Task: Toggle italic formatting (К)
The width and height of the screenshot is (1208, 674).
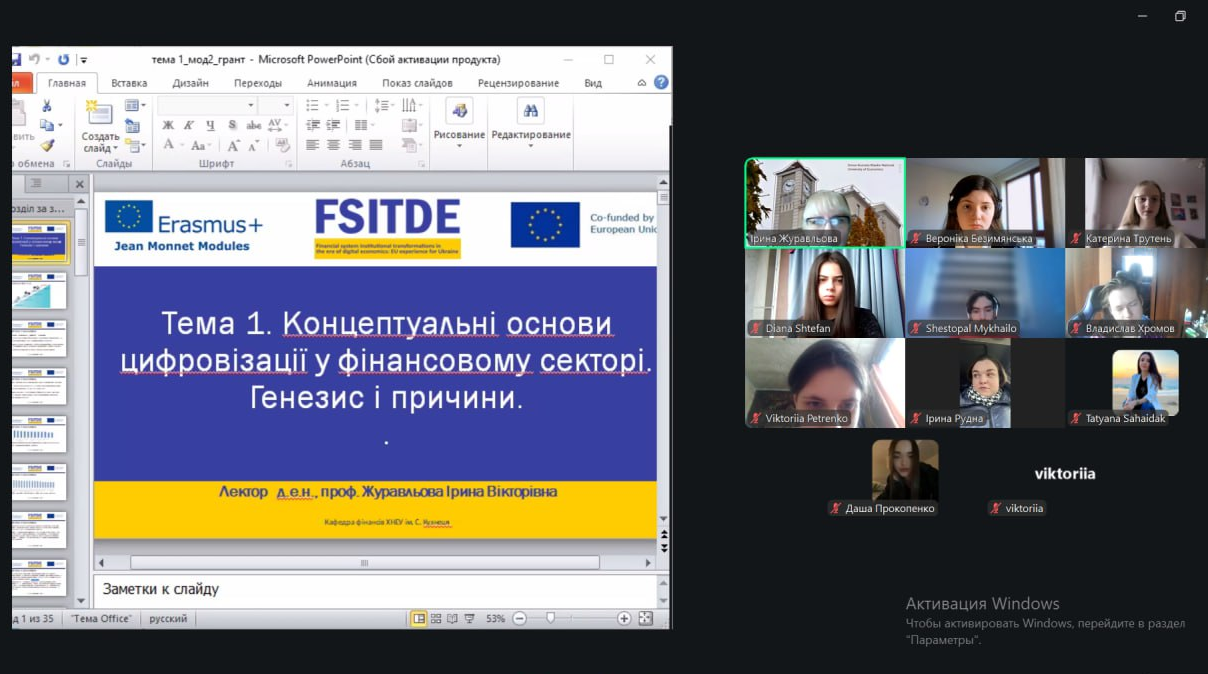Action: (189, 125)
